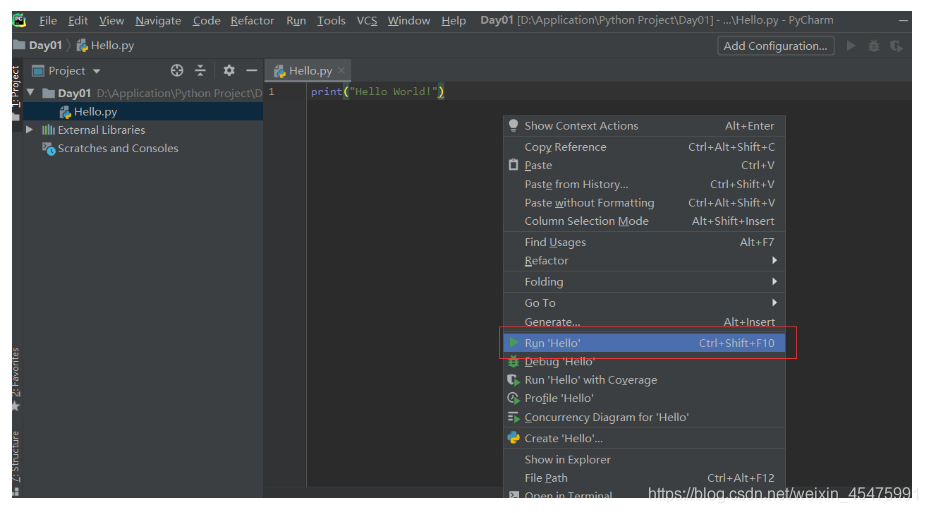Click Day01 text in navigation breadcrumb
The width and height of the screenshot is (928, 513).
point(46,45)
